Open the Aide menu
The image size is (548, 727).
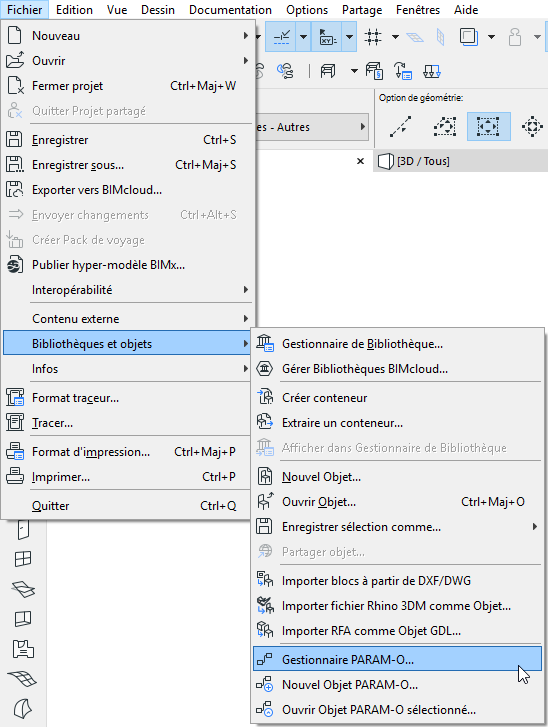point(466,10)
